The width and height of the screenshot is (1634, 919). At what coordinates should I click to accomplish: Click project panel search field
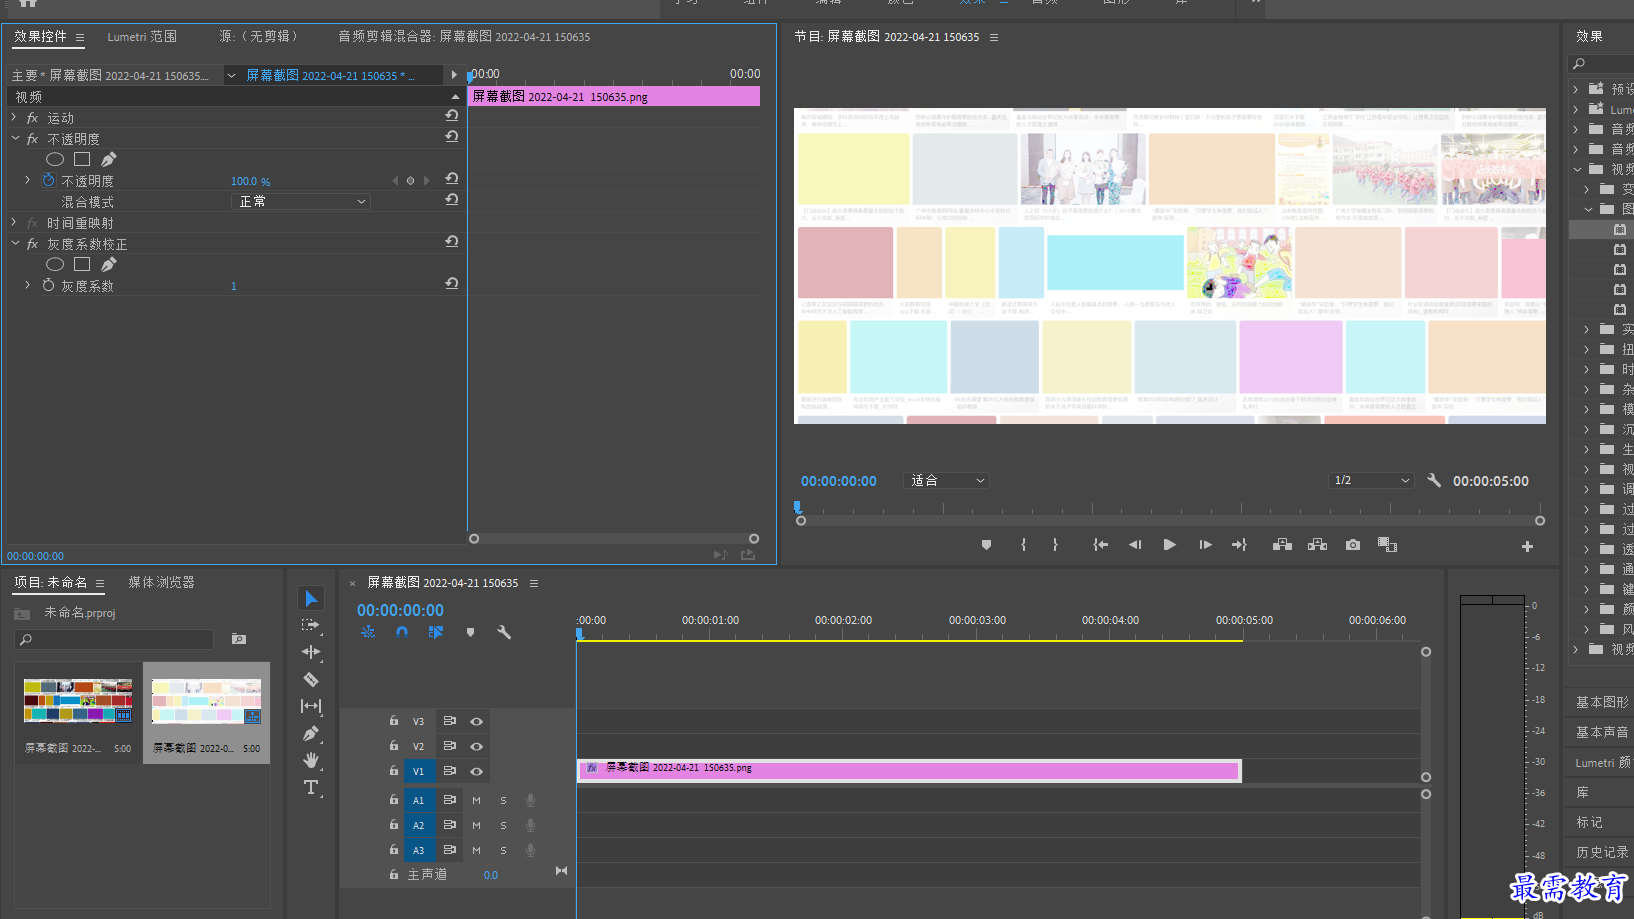[x=115, y=639]
